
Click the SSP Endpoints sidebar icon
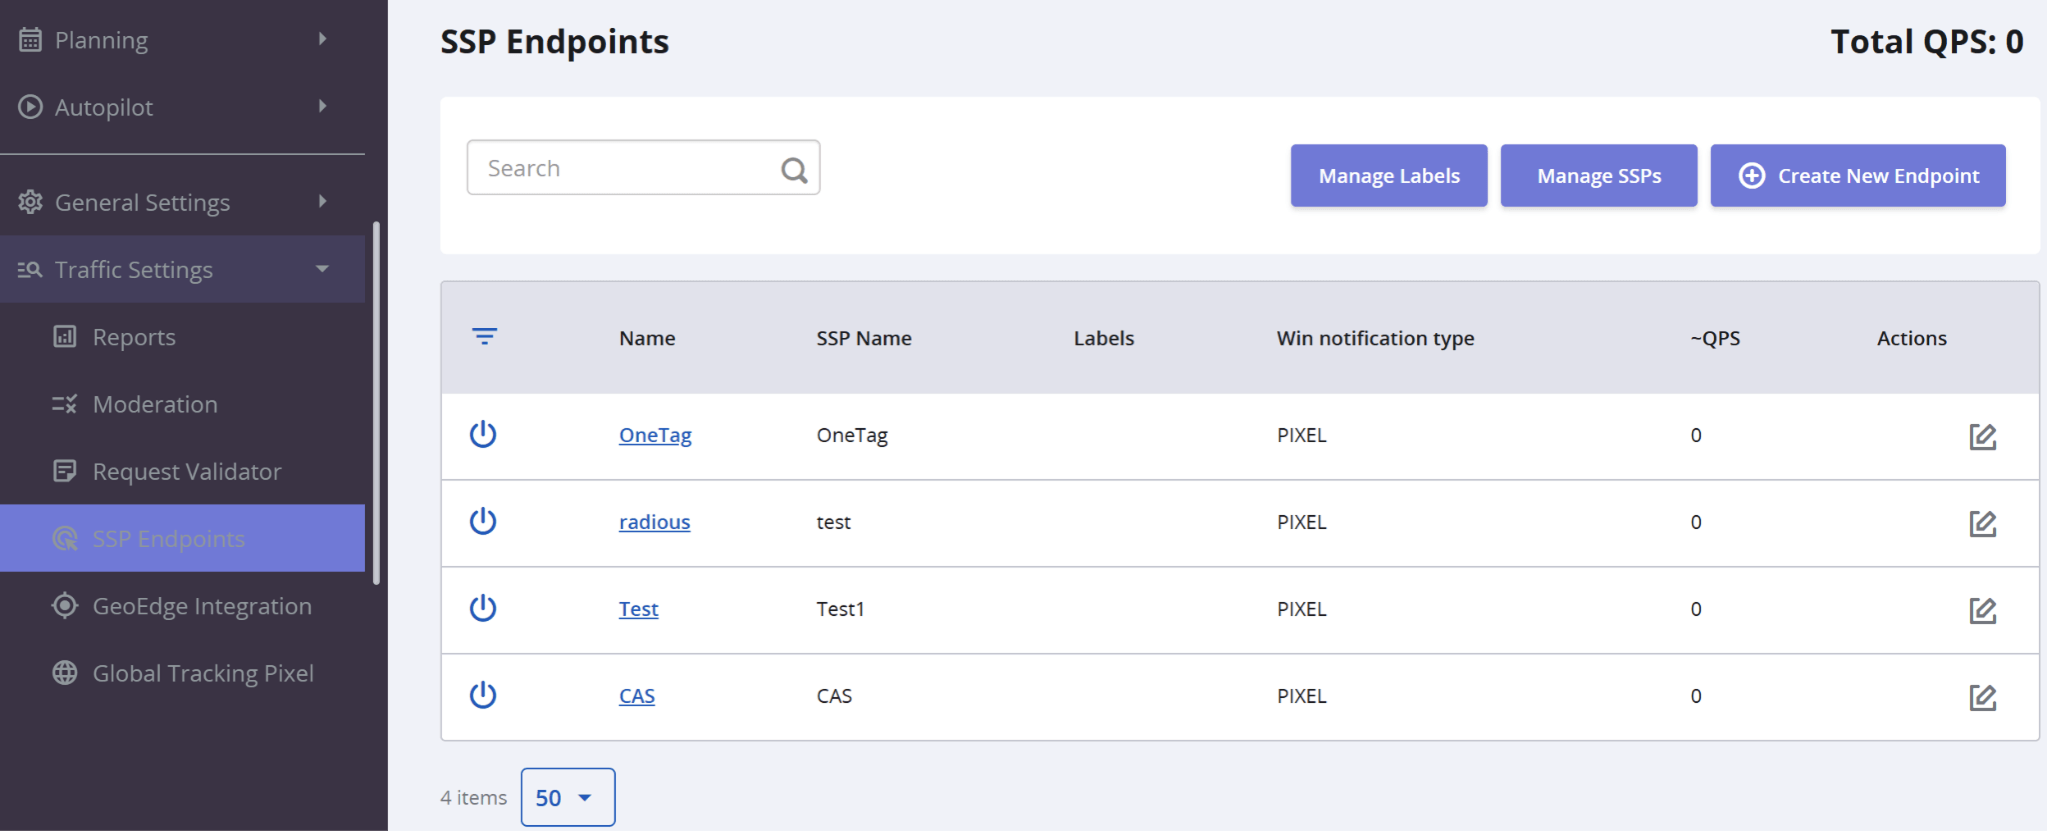tap(65, 539)
